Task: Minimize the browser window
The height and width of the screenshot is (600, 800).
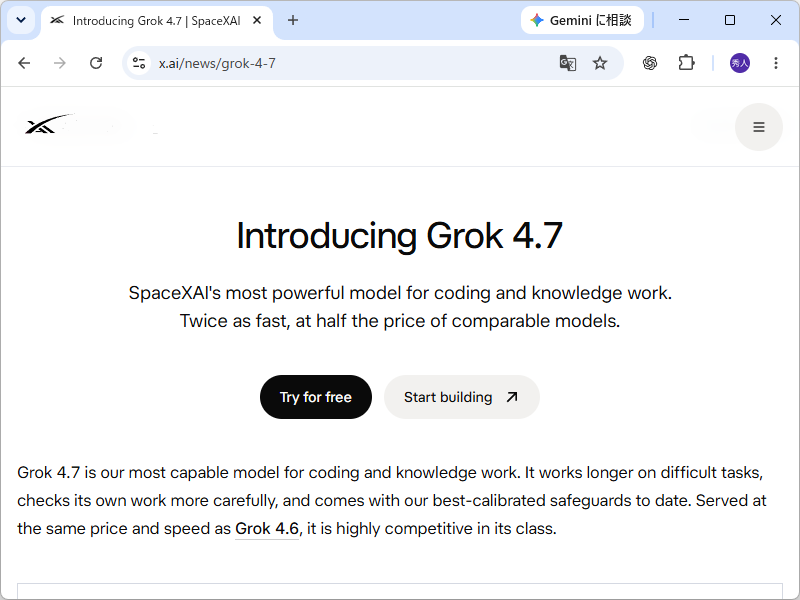Action: coord(684,20)
